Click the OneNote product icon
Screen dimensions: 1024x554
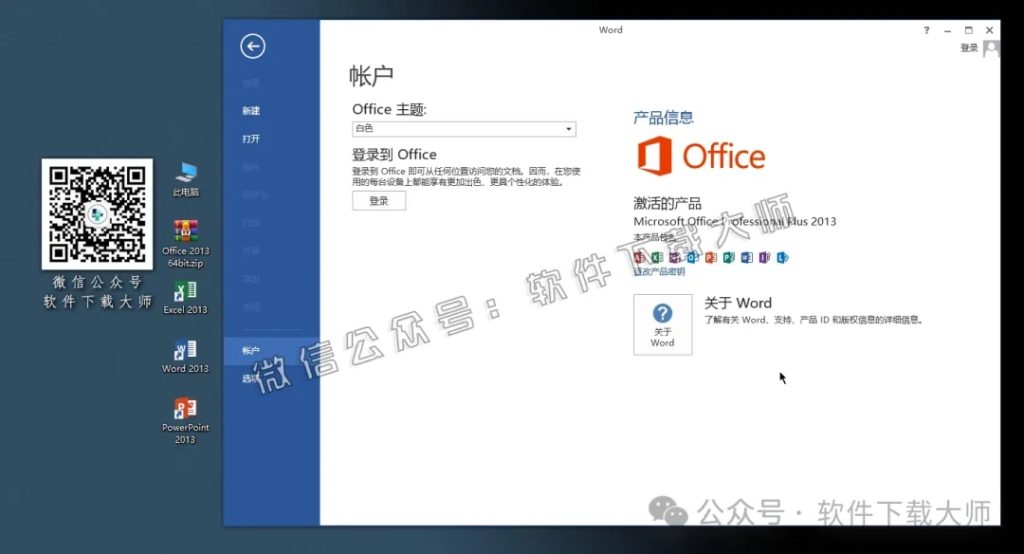(x=675, y=257)
